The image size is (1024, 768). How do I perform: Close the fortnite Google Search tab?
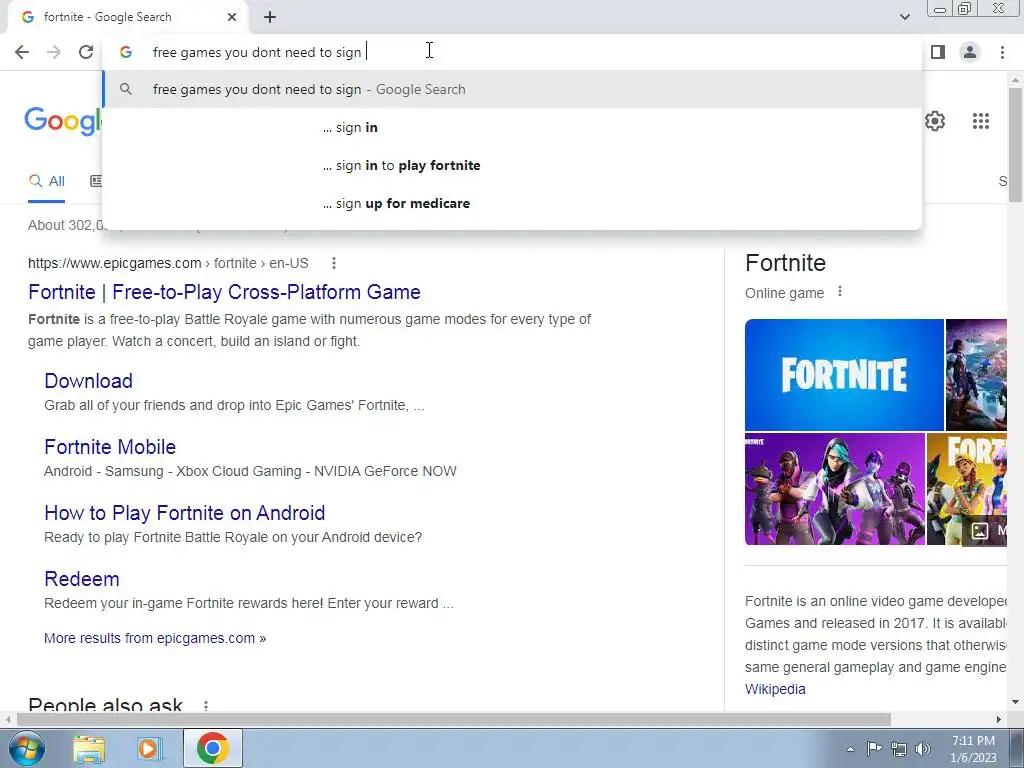[232, 17]
